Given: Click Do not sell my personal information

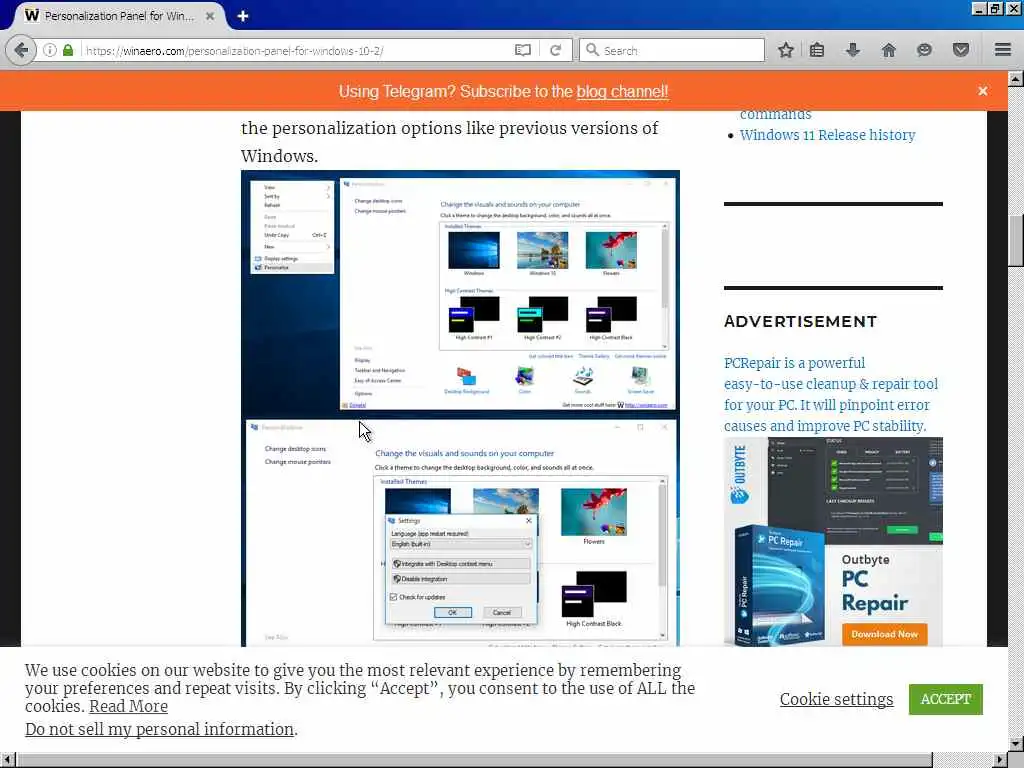Looking at the screenshot, I should [159, 729].
